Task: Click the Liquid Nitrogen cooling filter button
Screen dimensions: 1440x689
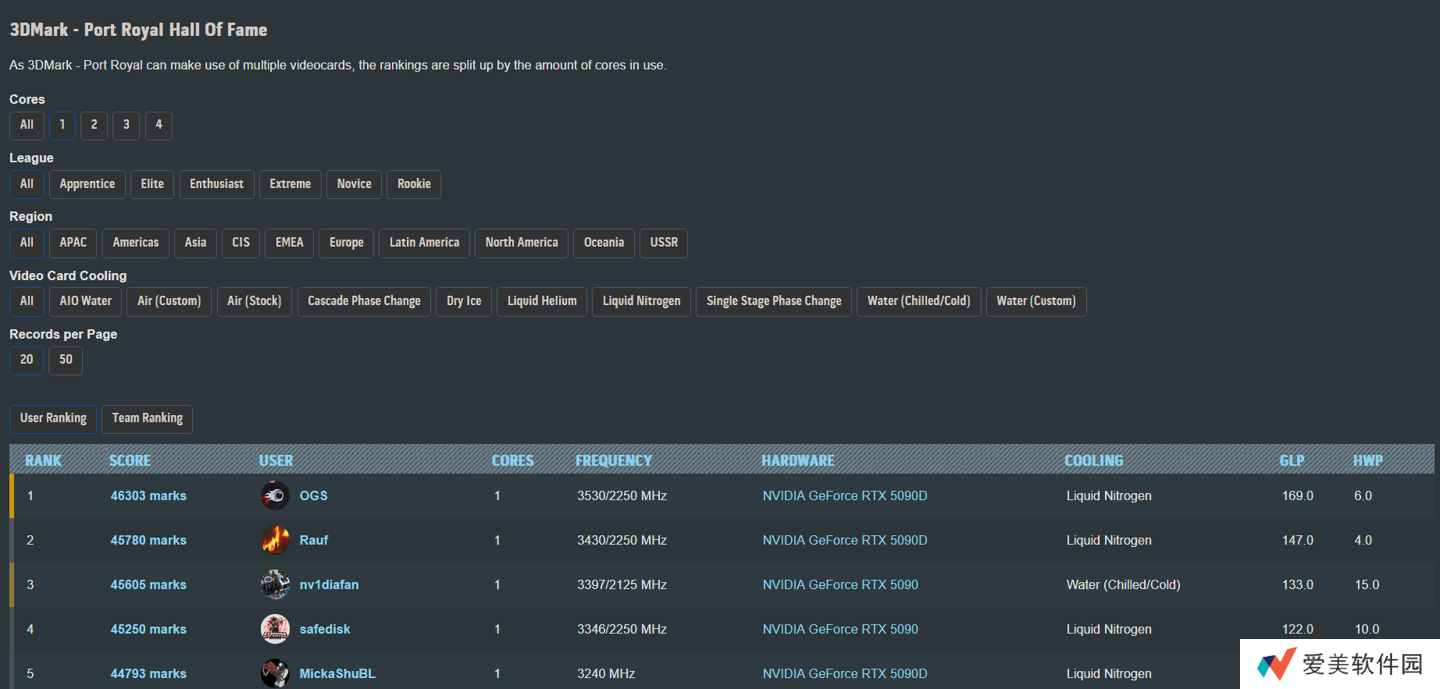Action: 642,301
